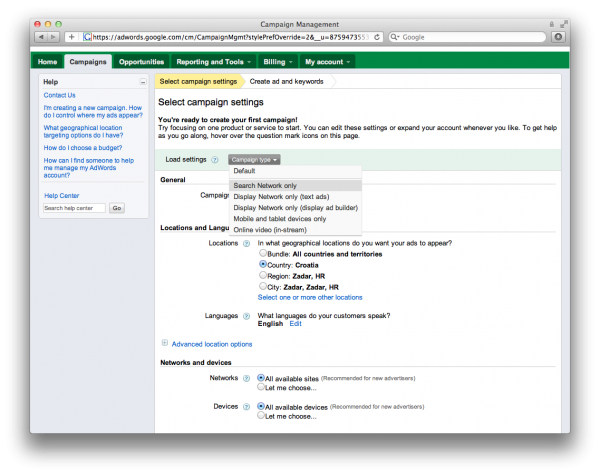Go back with the browser back arrow
Image resolution: width=600 pixels, height=475 pixels.
pyautogui.click(x=41, y=37)
